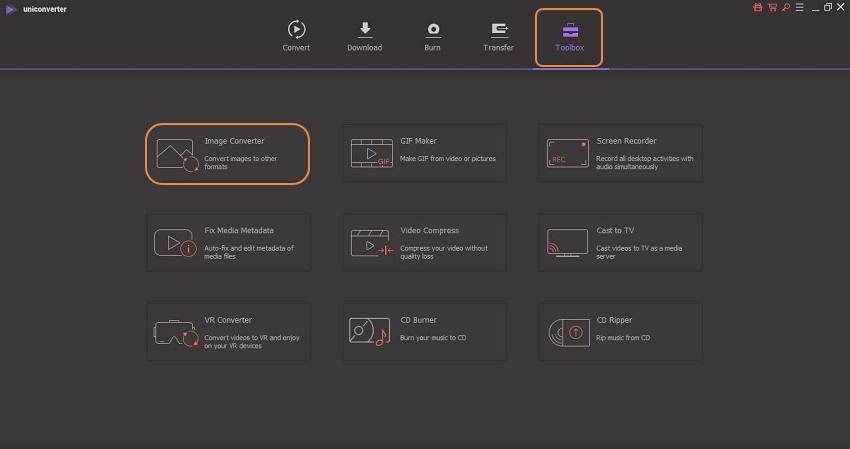Open the VR Converter headset icon
Viewport: 850px width, 449px height.
(x=175, y=332)
